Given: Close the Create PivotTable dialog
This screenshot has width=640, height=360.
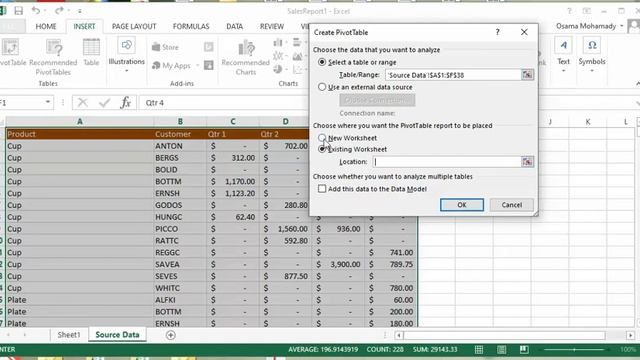Looking at the screenshot, I should pyautogui.click(x=524, y=32).
